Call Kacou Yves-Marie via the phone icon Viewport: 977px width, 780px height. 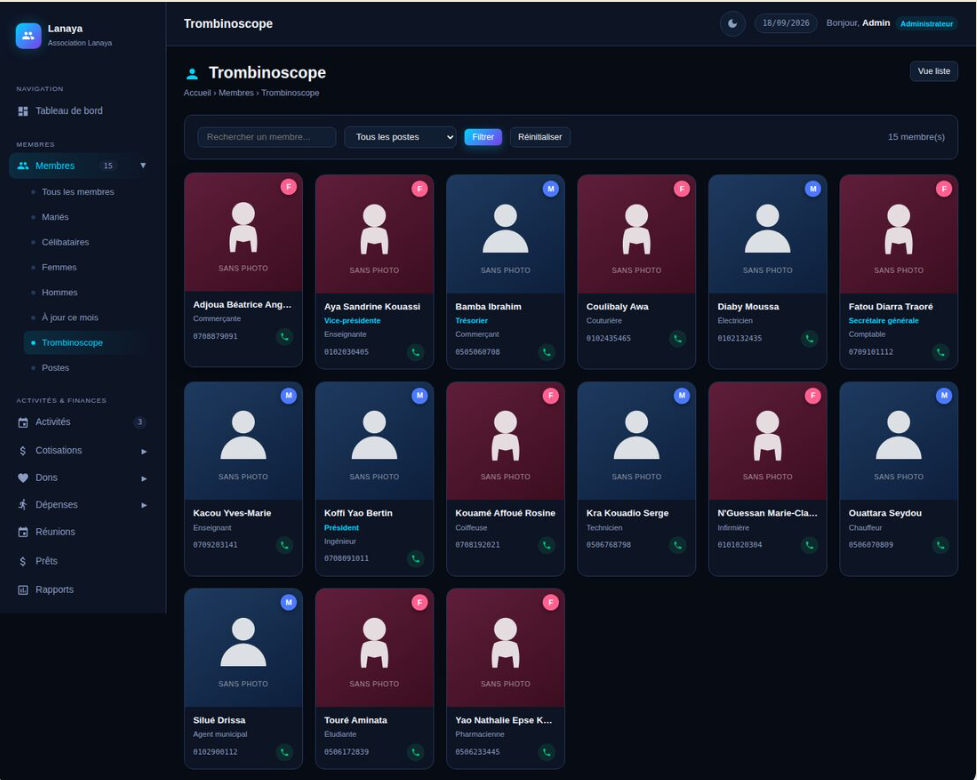284,545
